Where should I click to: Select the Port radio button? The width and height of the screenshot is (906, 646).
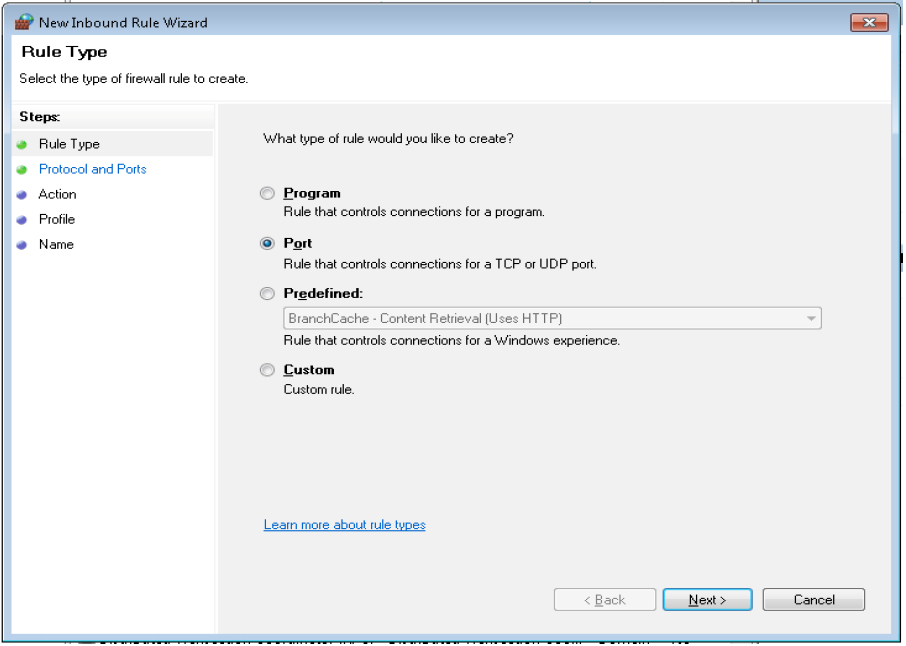(267, 243)
